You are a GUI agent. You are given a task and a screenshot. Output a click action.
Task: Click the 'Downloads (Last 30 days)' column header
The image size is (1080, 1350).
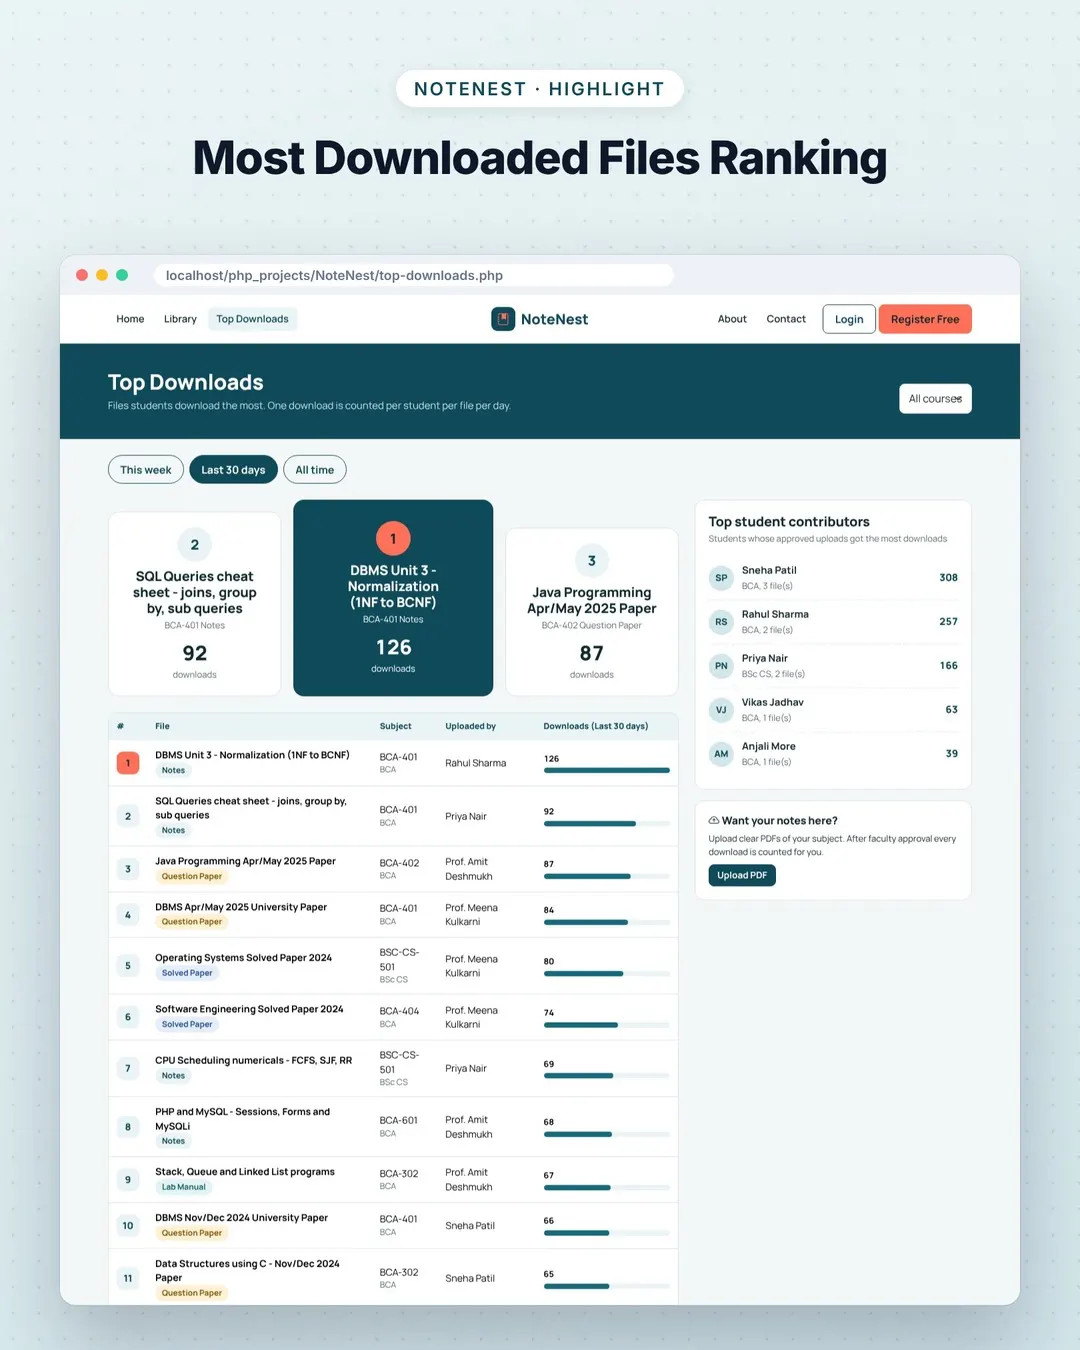pyautogui.click(x=596, y=726)
